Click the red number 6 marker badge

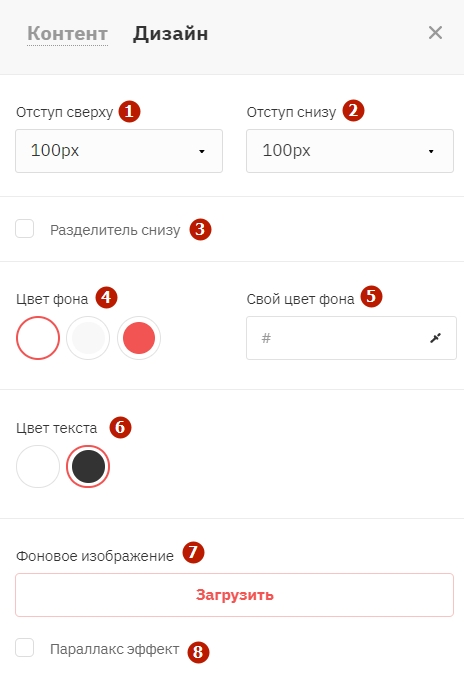pyautogui.click(x=120, y=427)
